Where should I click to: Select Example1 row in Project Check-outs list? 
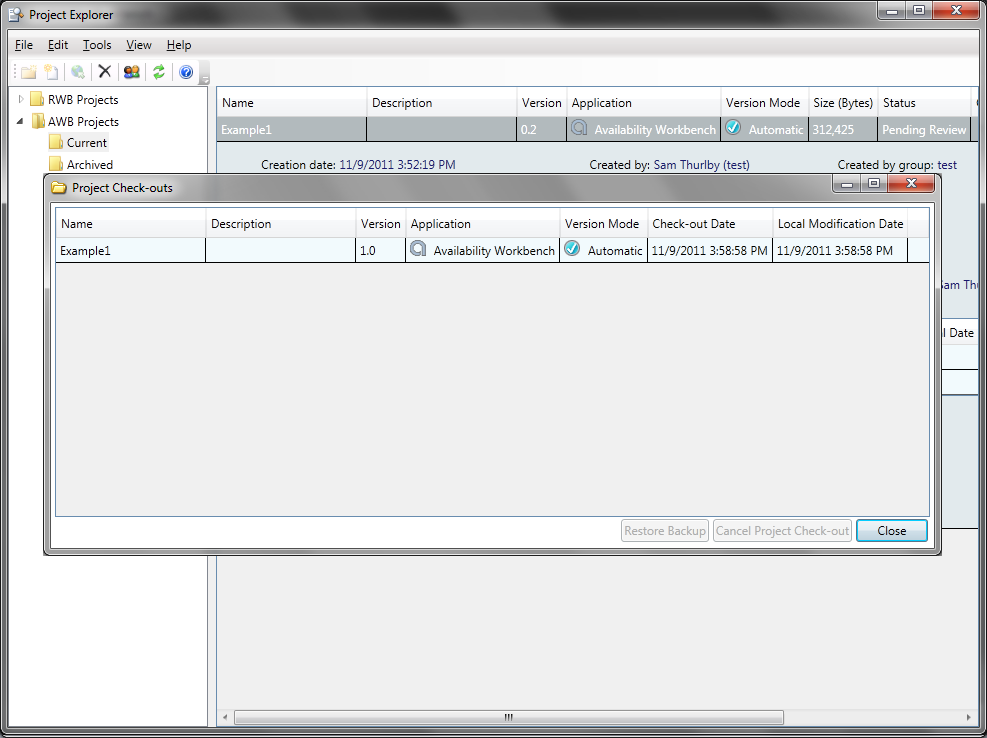130,251
